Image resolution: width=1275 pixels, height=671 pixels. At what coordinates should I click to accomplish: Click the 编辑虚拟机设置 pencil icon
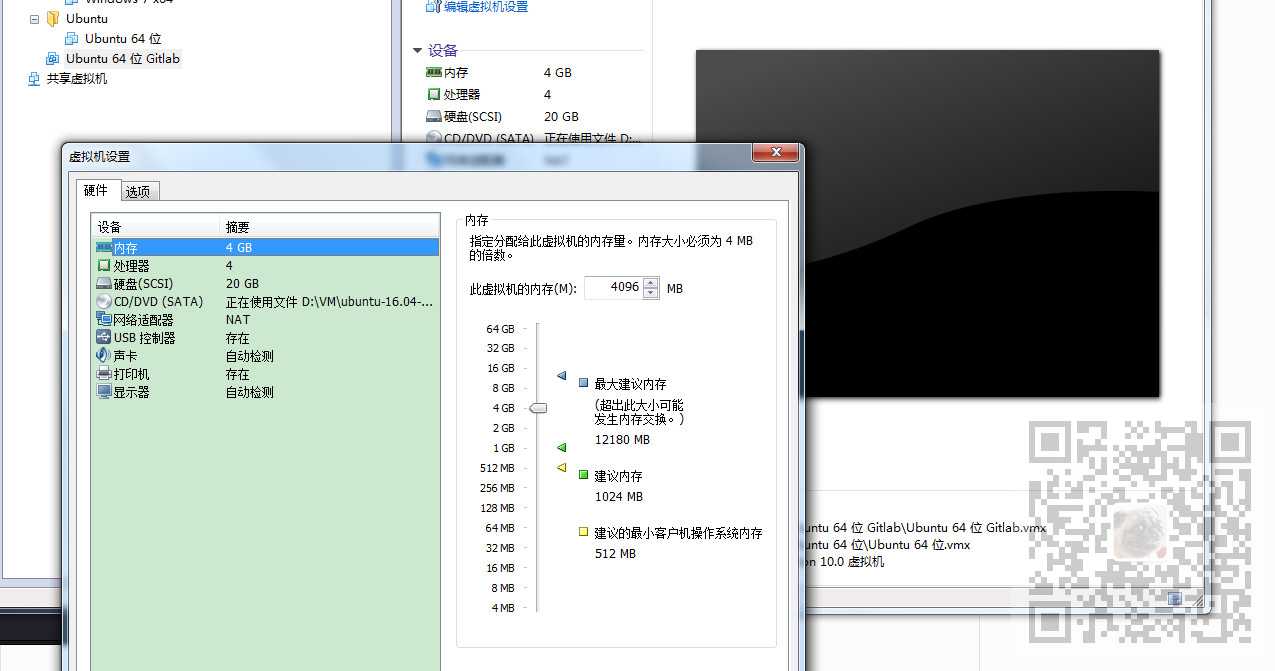(x=432, y=6)
